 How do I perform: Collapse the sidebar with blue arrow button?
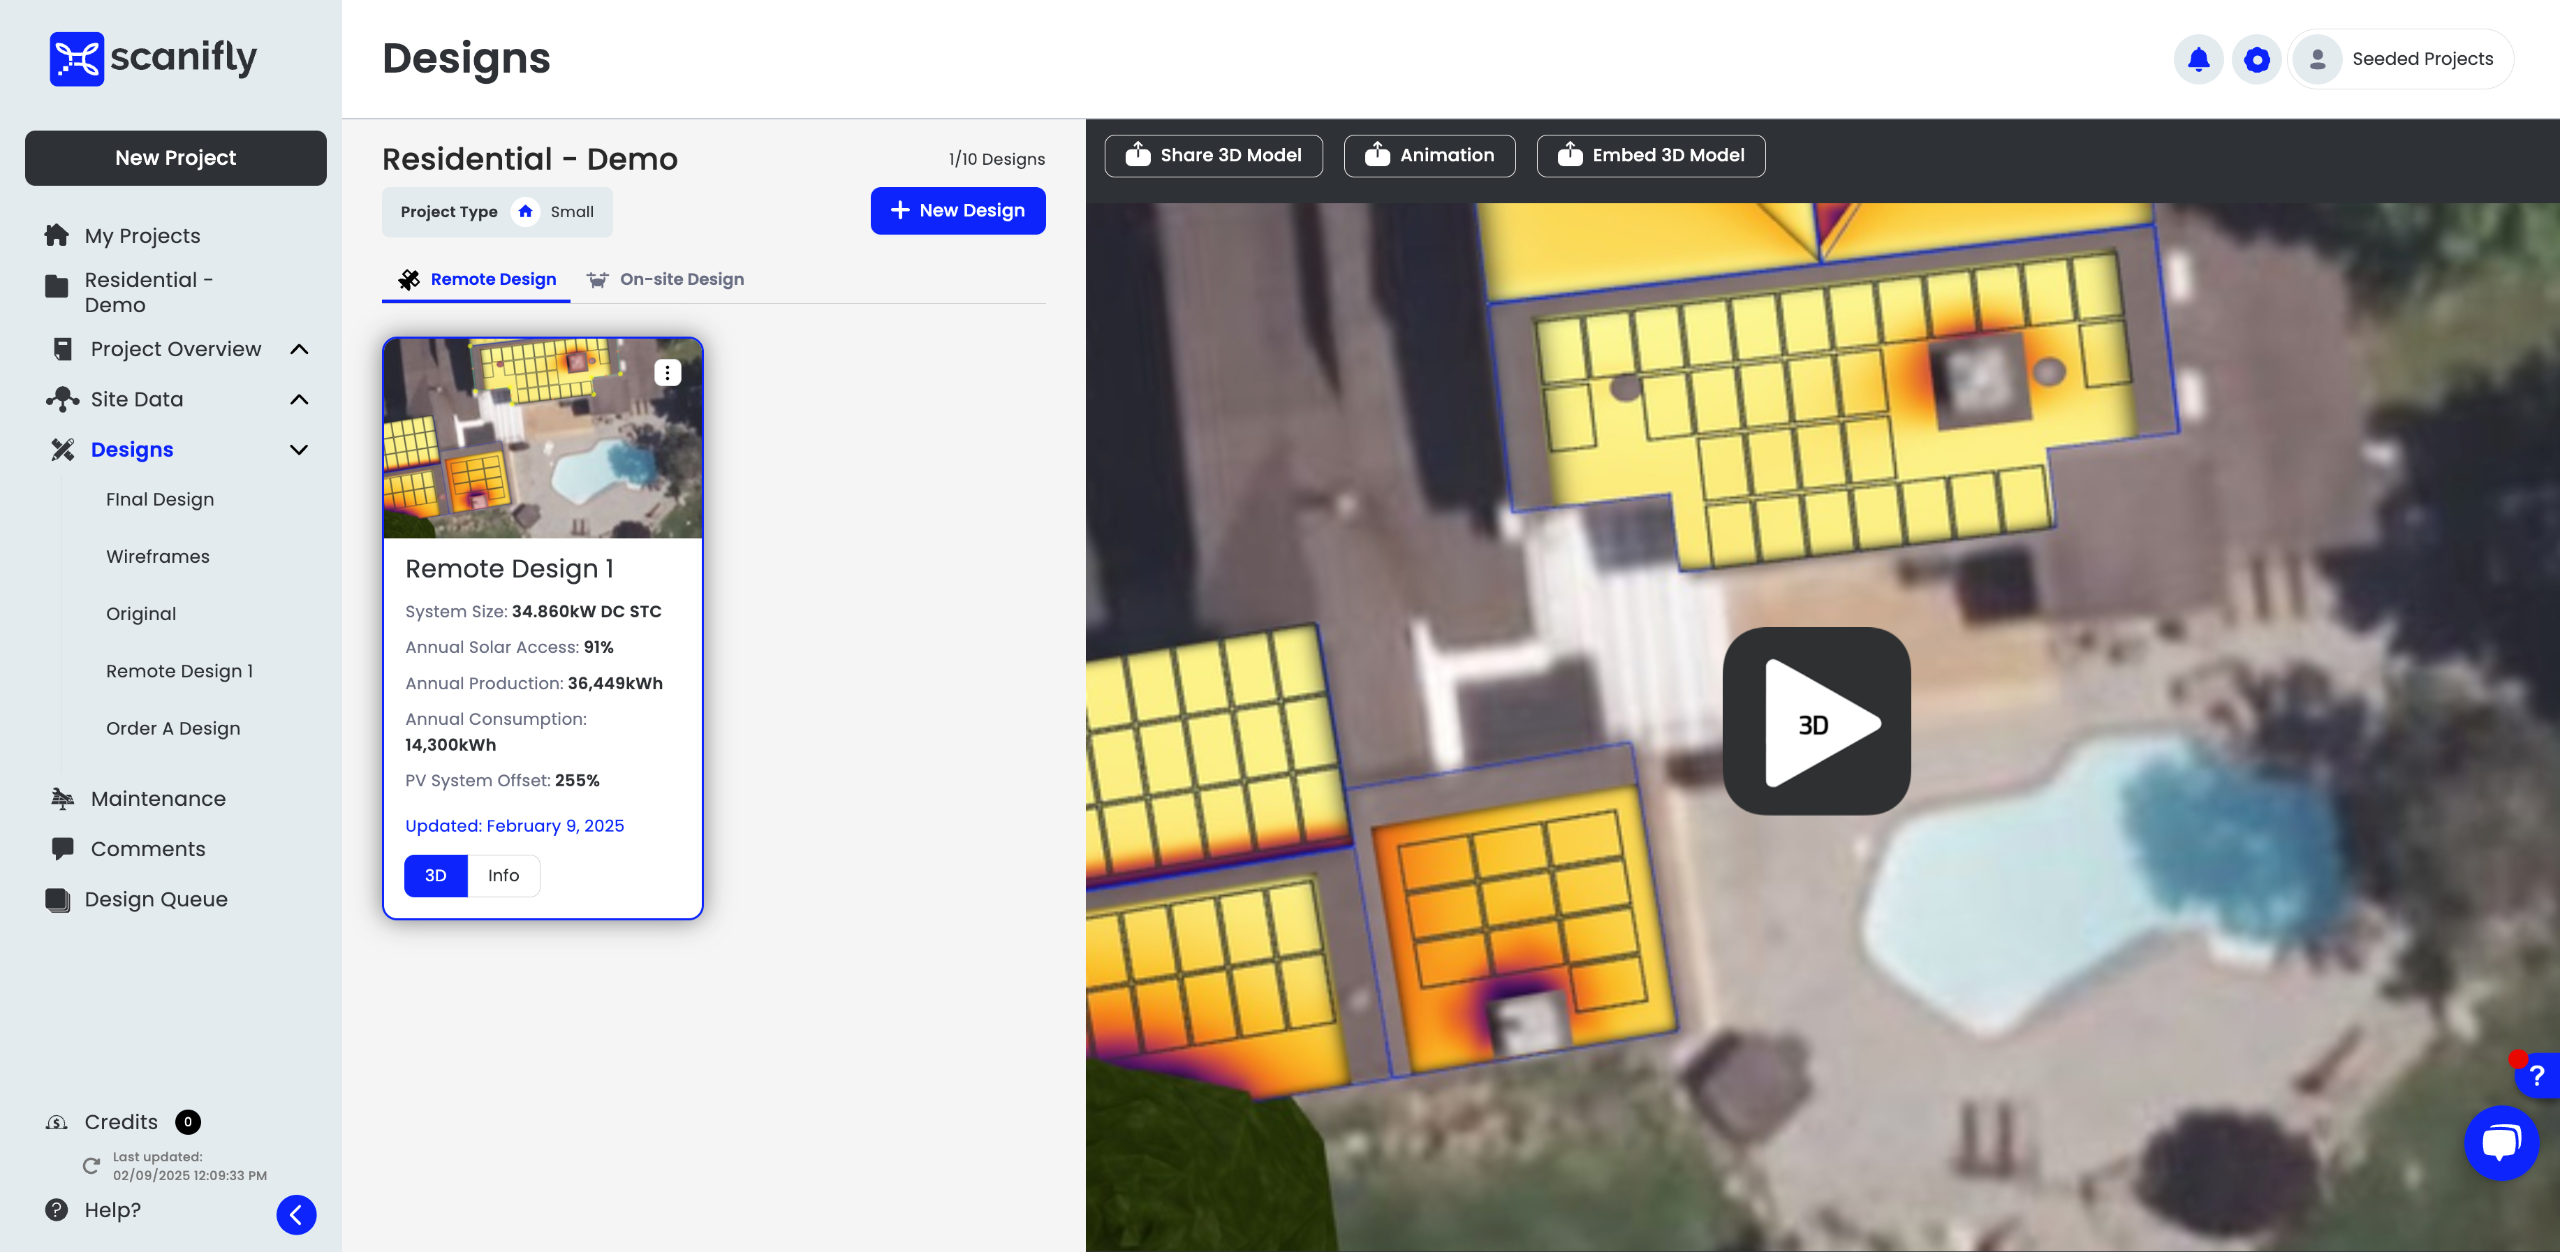(296, 1214)
